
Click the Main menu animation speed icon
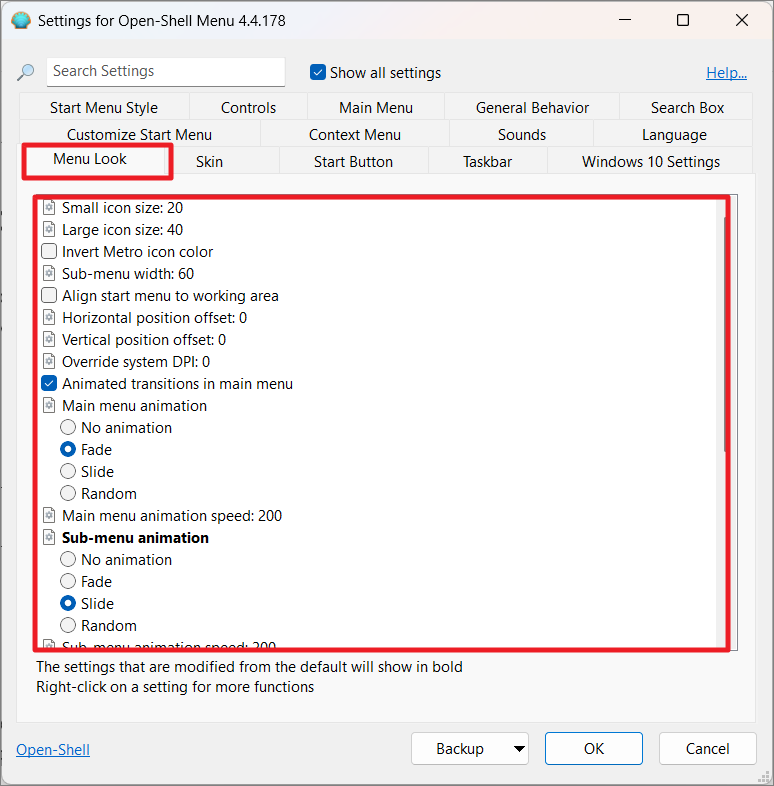pos(49,515)
